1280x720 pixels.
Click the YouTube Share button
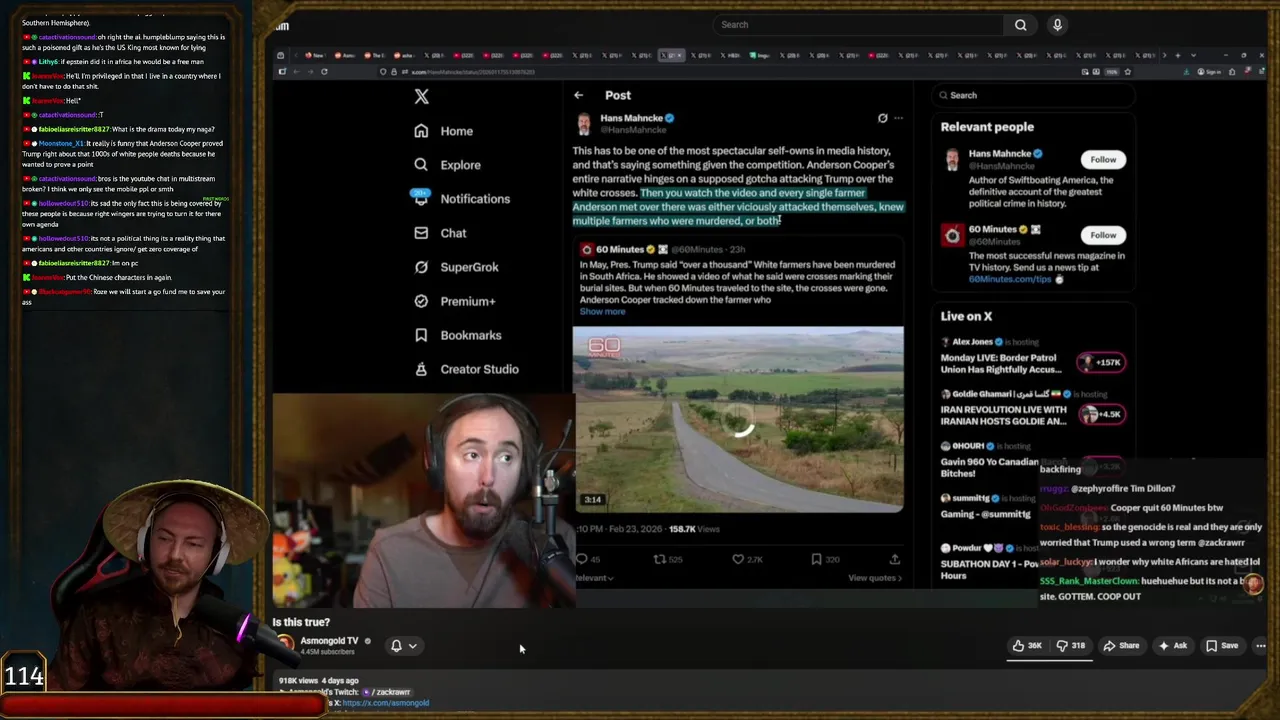[x=1121, y=646]
